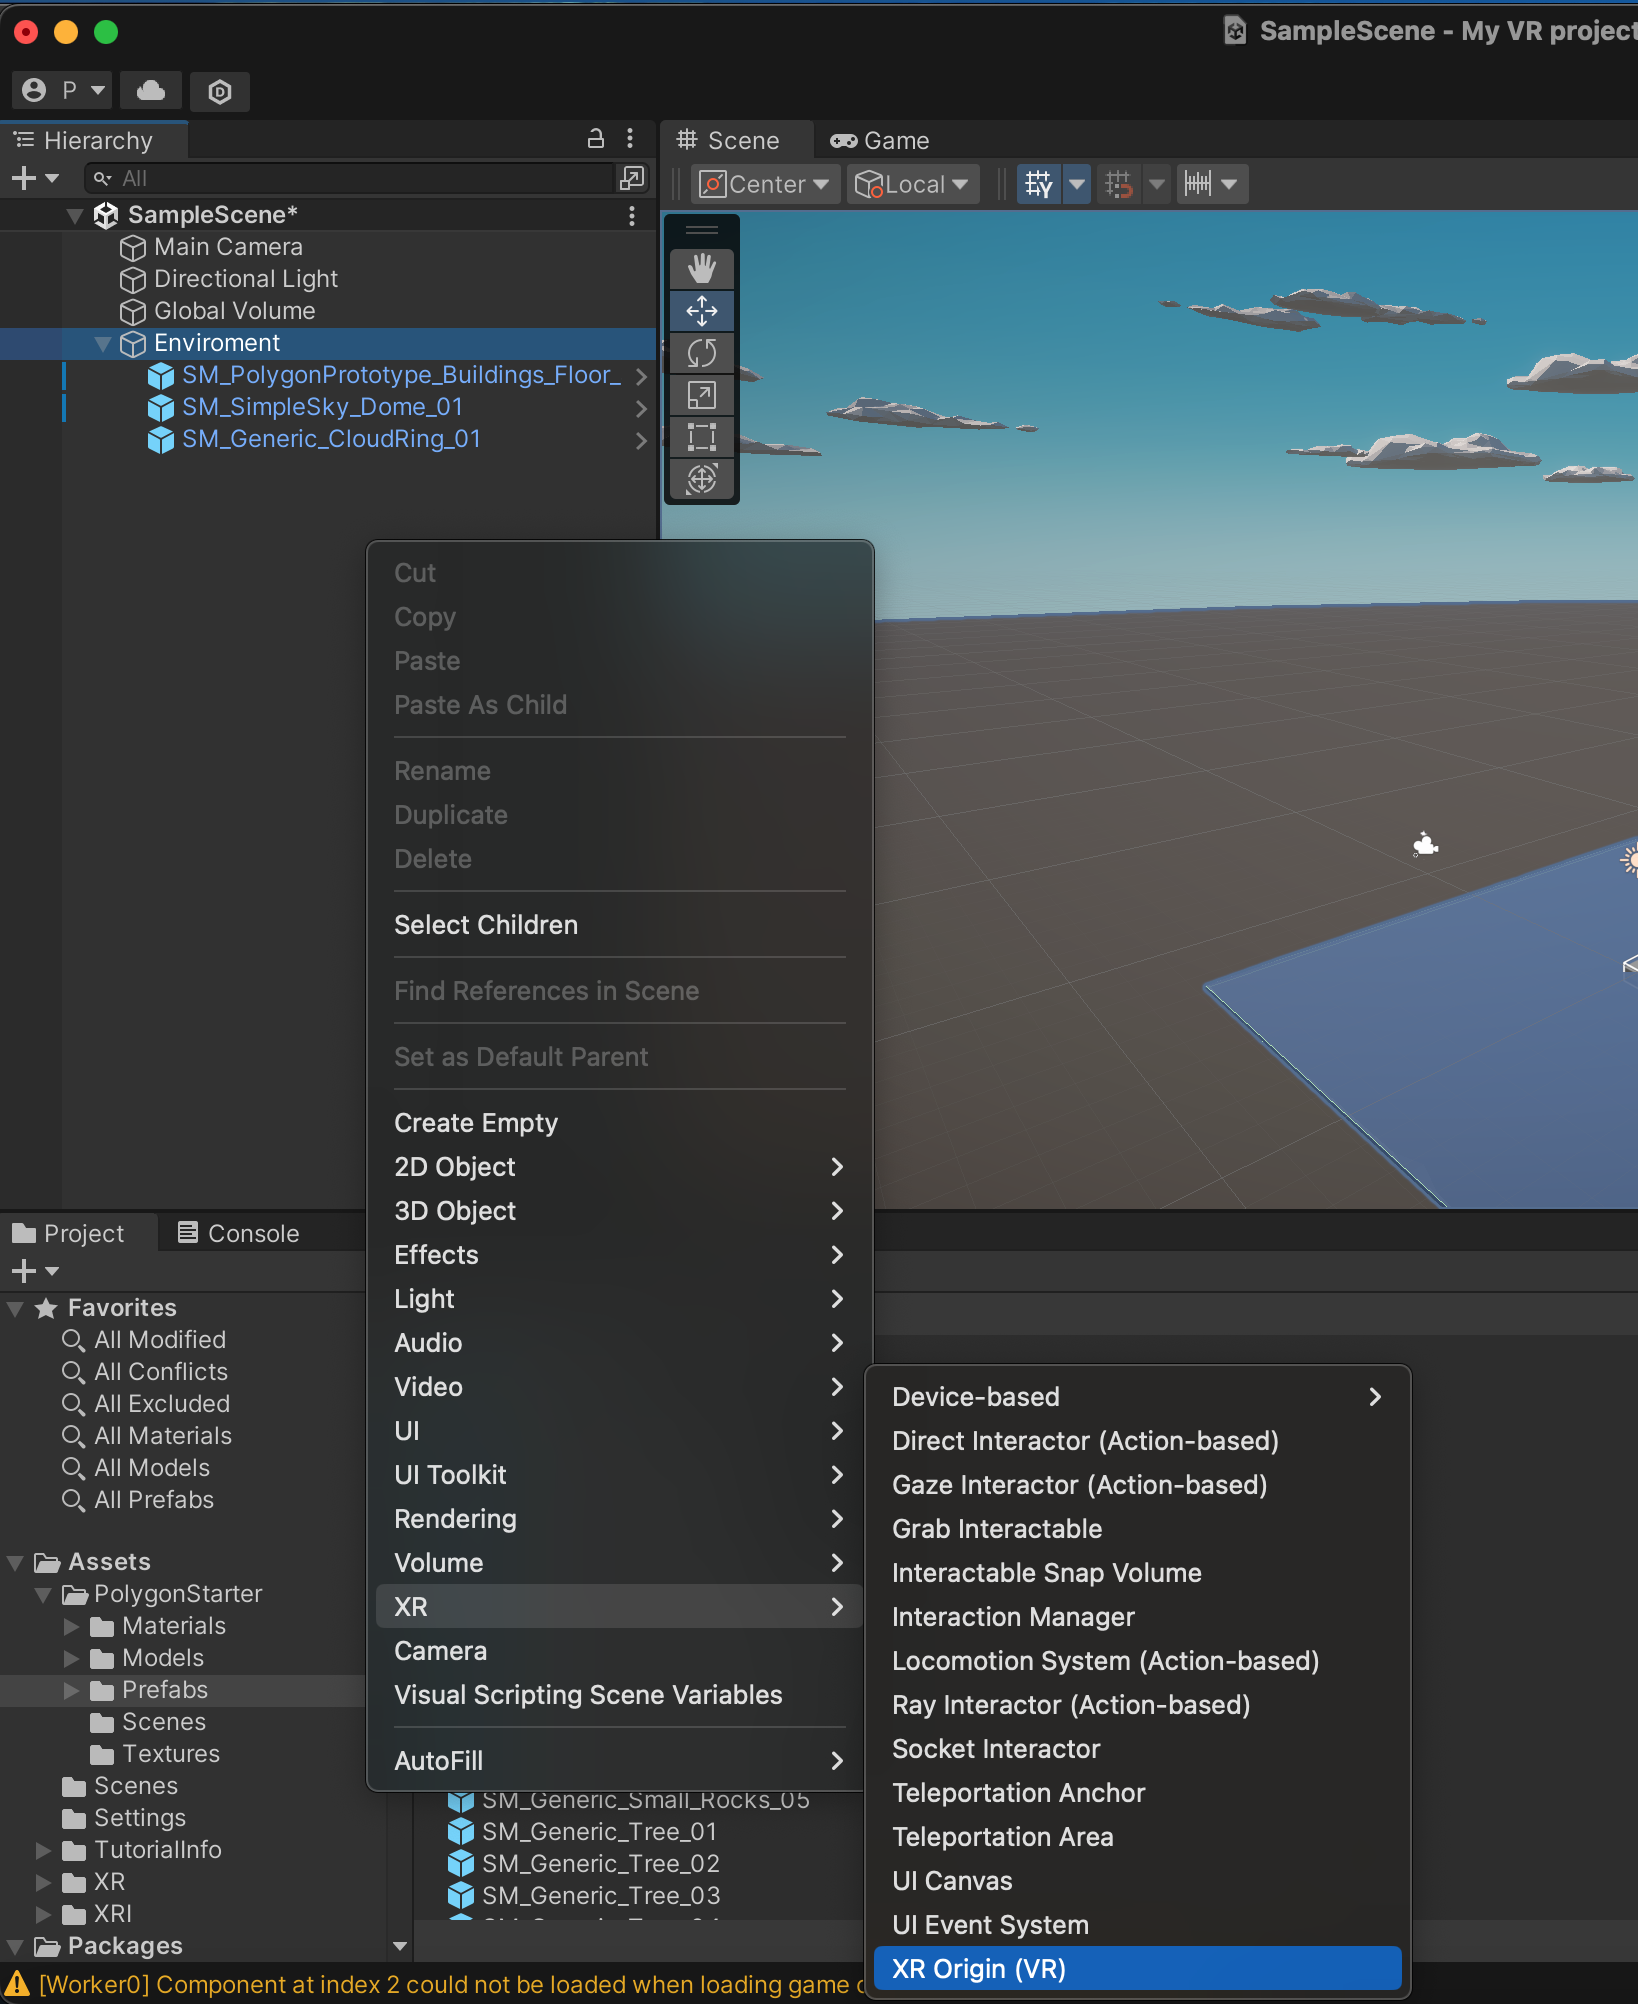Viewport: 1638px width, 2004px height.
Task: Collapse the Enviroment object
Action: [x=102, y=343]
